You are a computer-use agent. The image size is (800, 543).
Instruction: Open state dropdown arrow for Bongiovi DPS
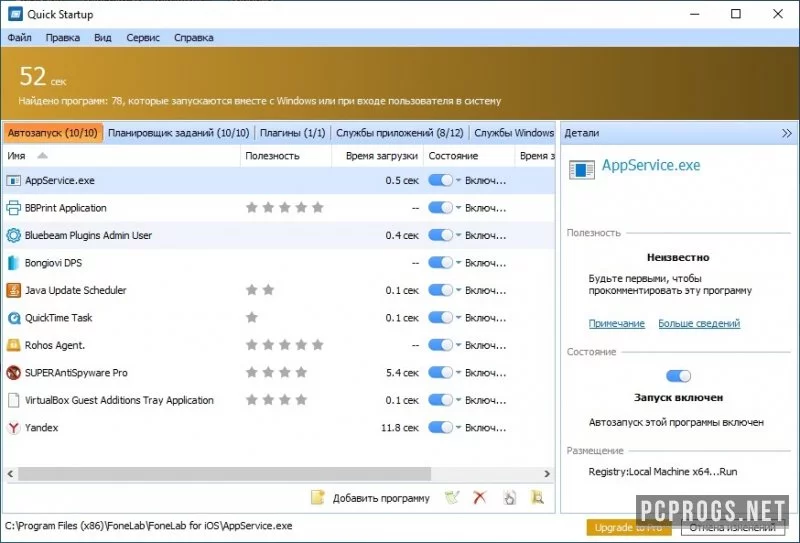pos(458,263)
